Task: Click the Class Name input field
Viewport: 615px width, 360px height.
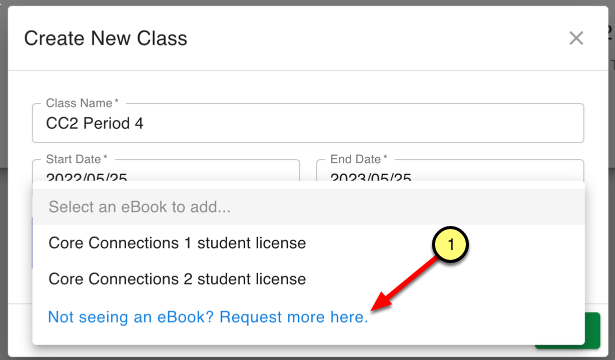Action: (x=308, y=123)
